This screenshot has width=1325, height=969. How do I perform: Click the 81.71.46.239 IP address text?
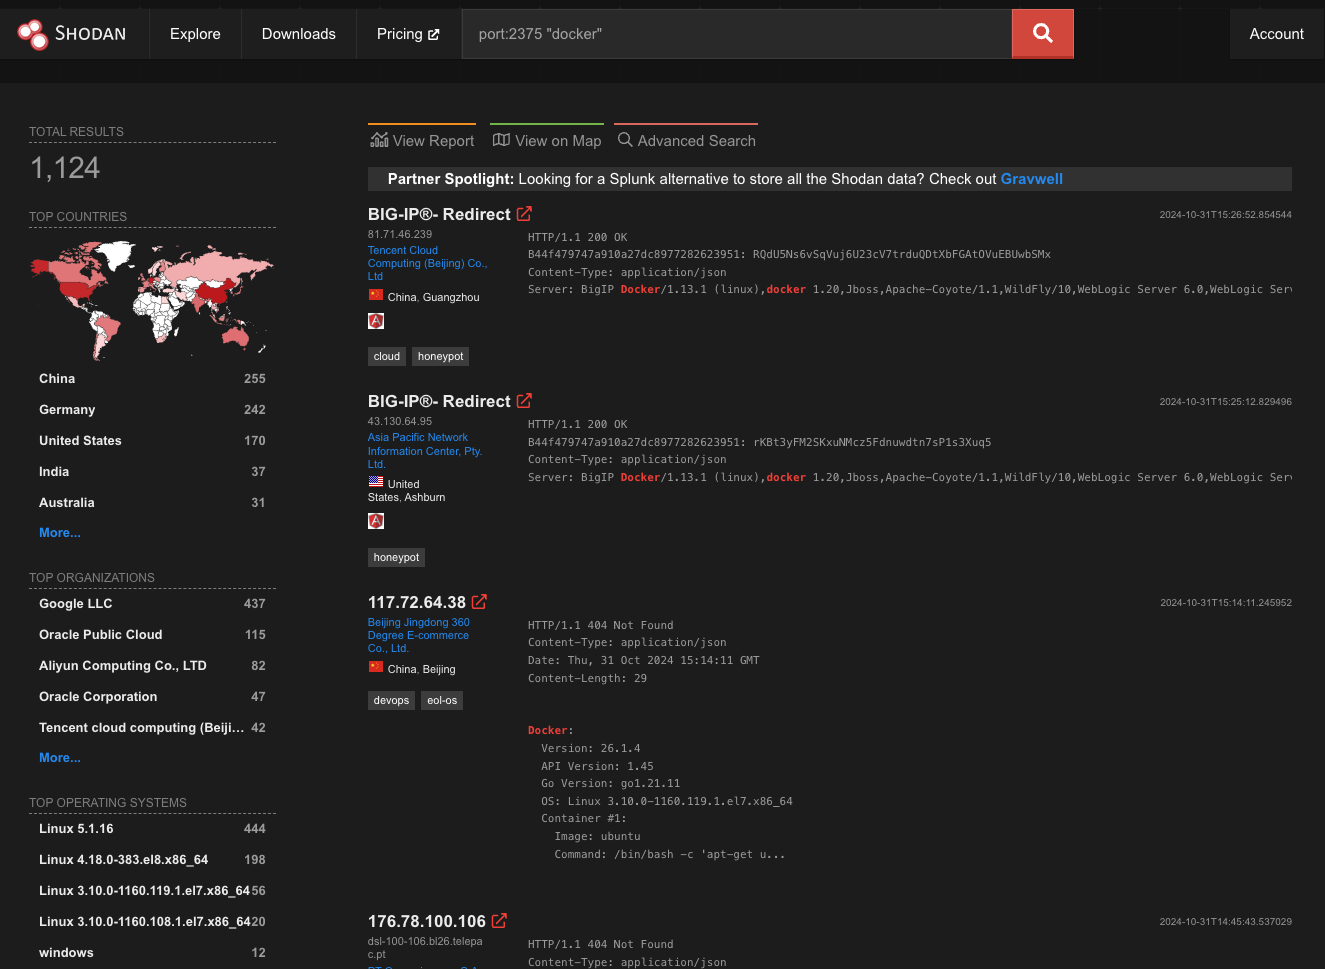pos(400,234)
